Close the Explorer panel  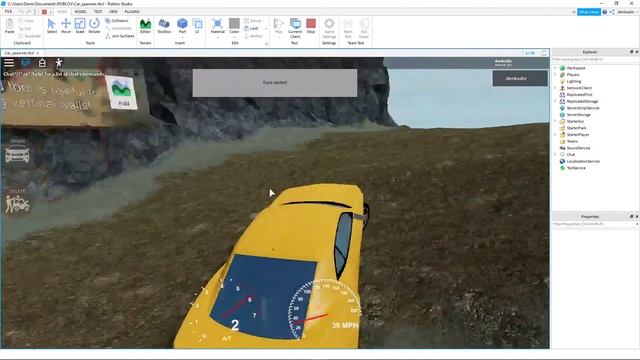click(637, 52)
